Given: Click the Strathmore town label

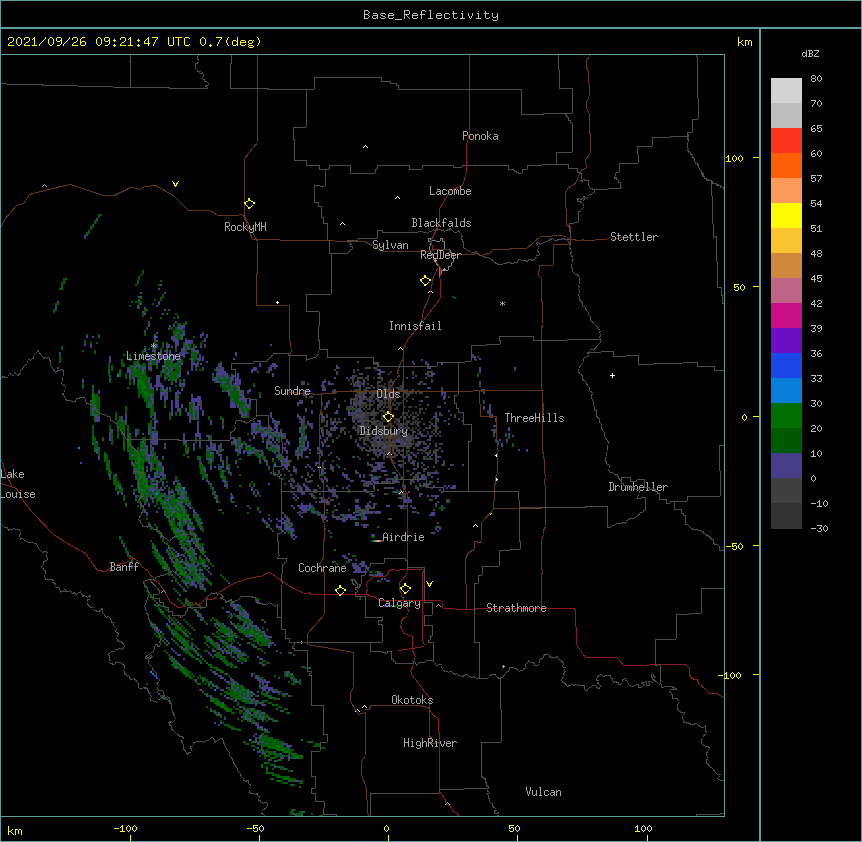Looking at the screenshot, I should pos(516,608).
